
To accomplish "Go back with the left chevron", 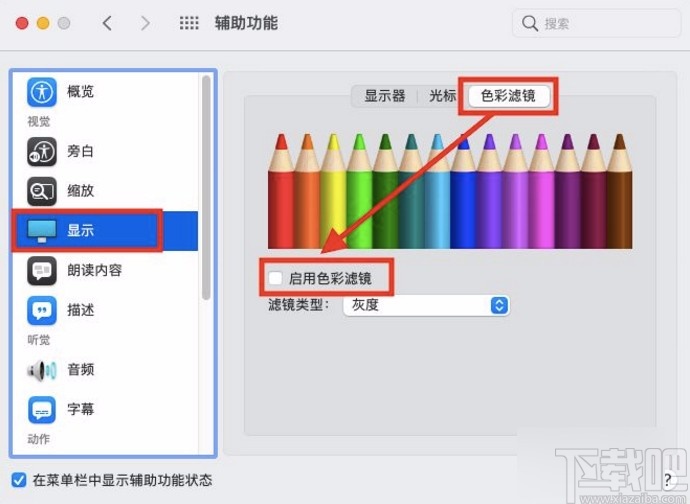I will [107, 23].
